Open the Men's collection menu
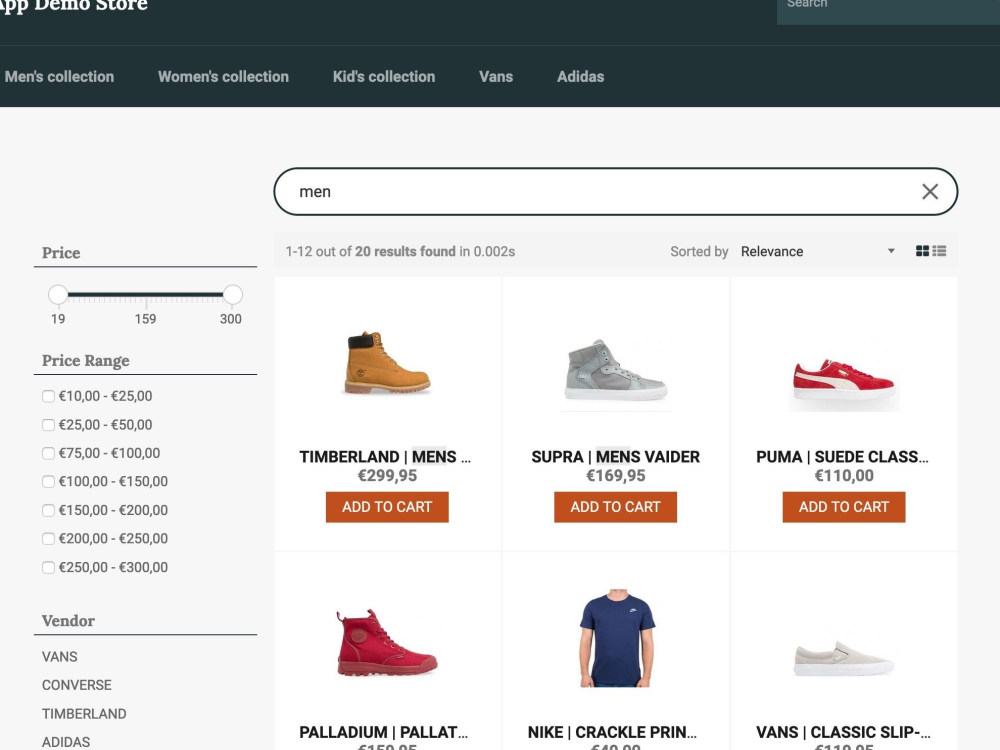The width and height of the screenshot is (1000, 750). [59, 76]
